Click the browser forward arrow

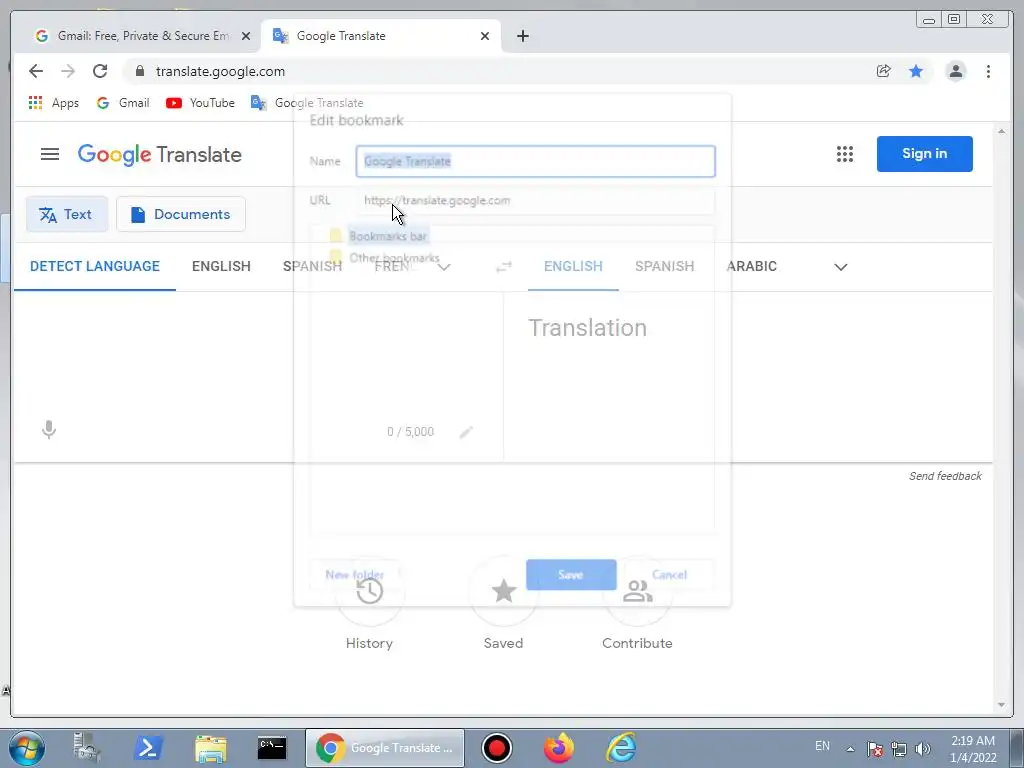pos(68,71)
